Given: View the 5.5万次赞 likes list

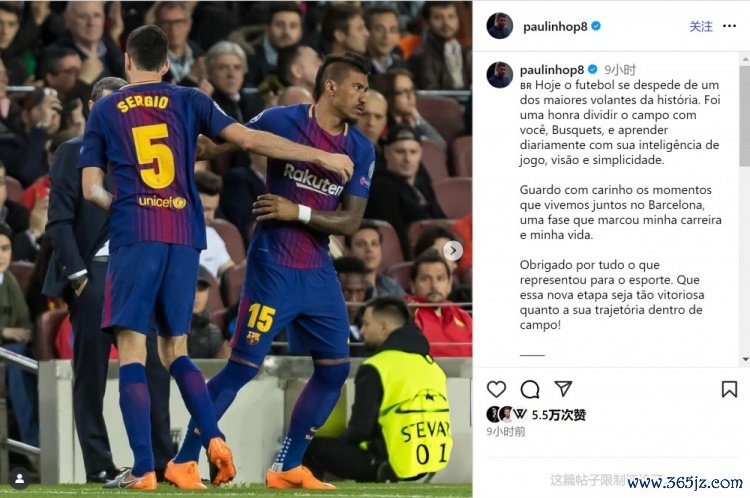Looking at the screenshot, I should coord(559,415).
